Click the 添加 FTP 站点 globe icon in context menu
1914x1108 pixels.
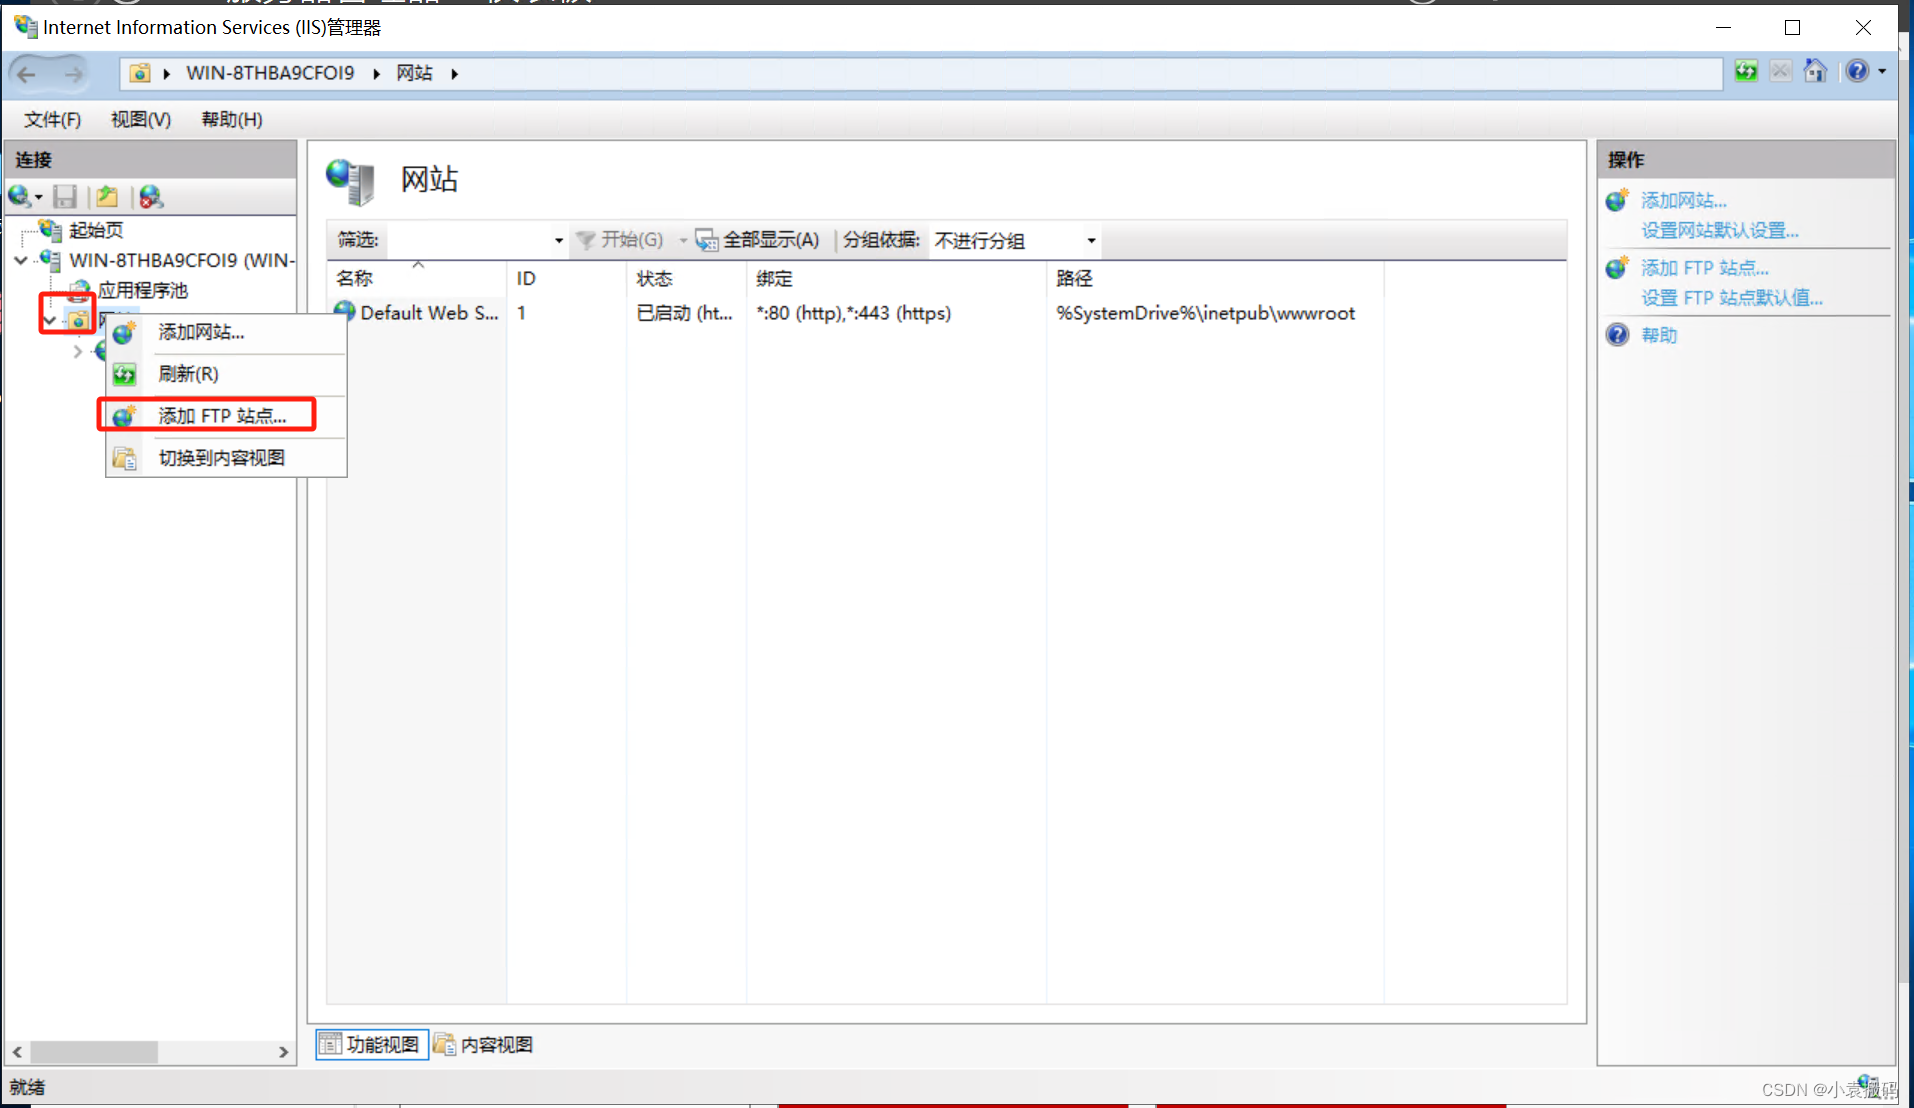click(x=124, y=416)
